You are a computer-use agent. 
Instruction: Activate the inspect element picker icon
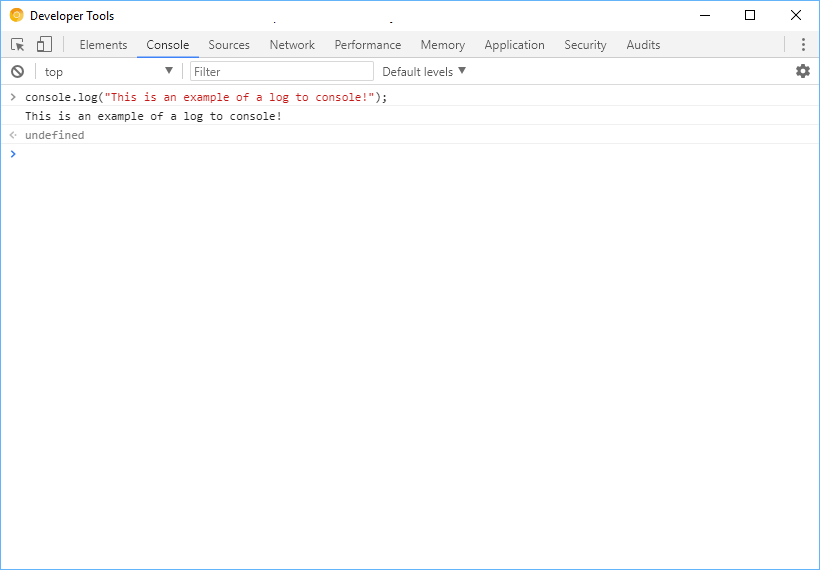click(18, 44)
